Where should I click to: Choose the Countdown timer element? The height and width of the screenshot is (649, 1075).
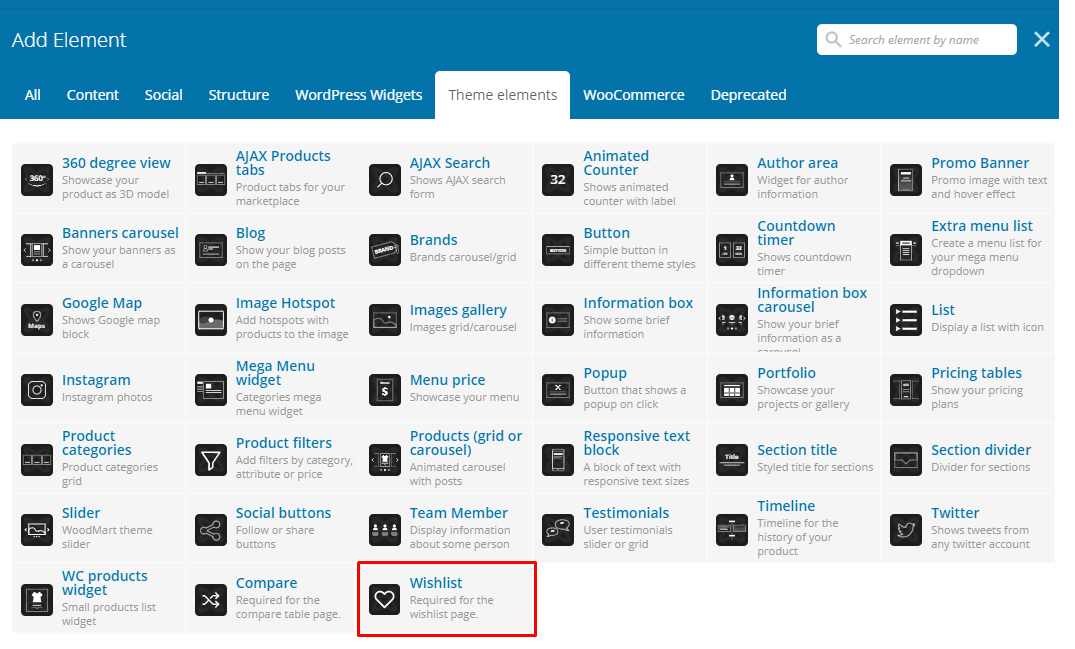(x=795, y=233)
